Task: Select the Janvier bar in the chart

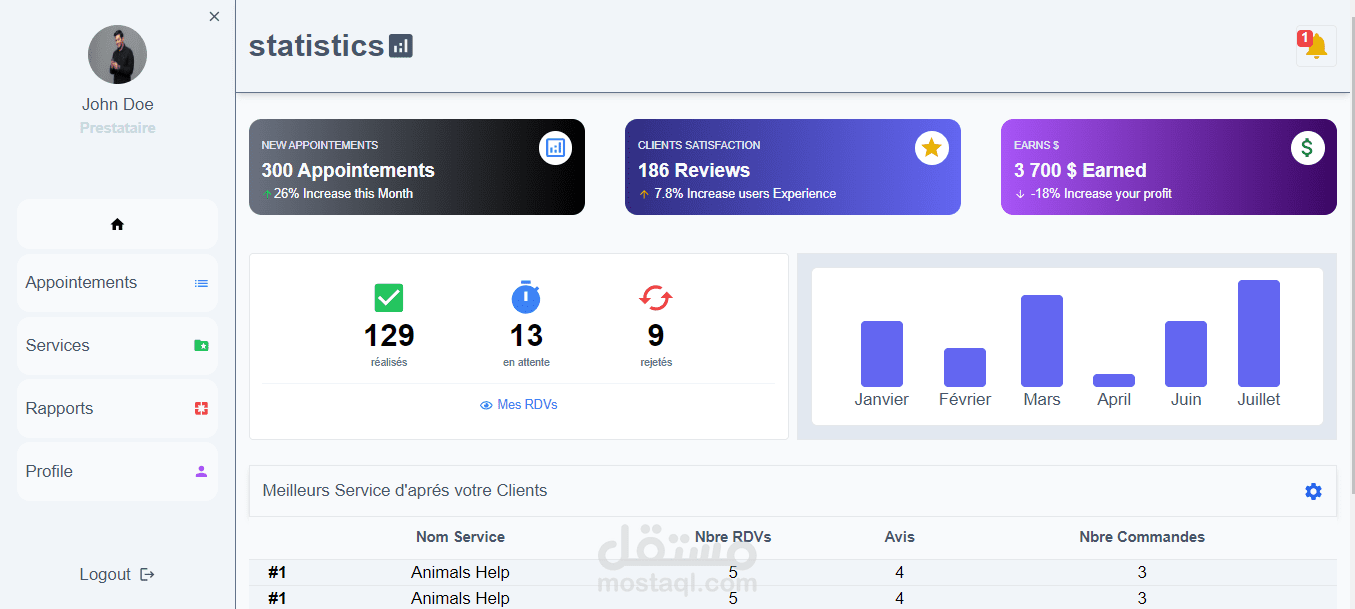Action: coord(882,354)
